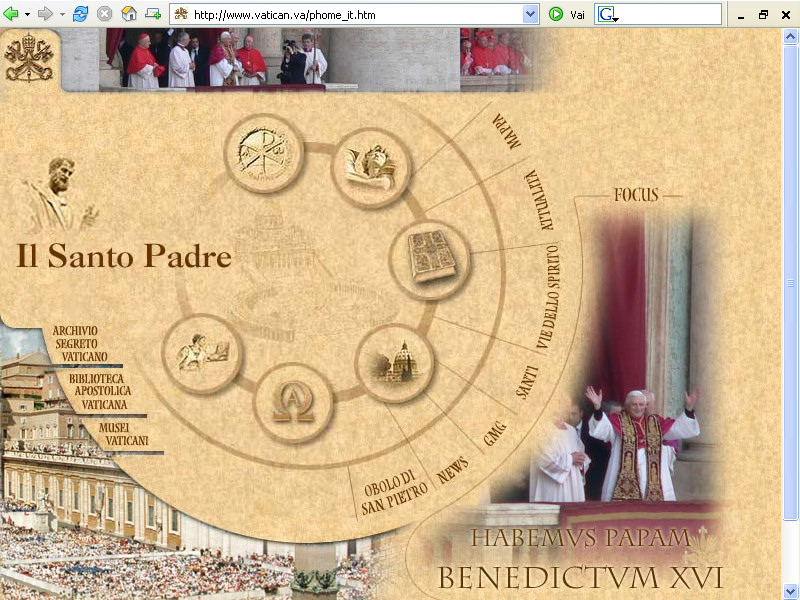Image resolution: width=800 pixels, height=600 pixels.
Task: Click the address bar page favicon
Action: pyautogui.click(x=181, y=14)
